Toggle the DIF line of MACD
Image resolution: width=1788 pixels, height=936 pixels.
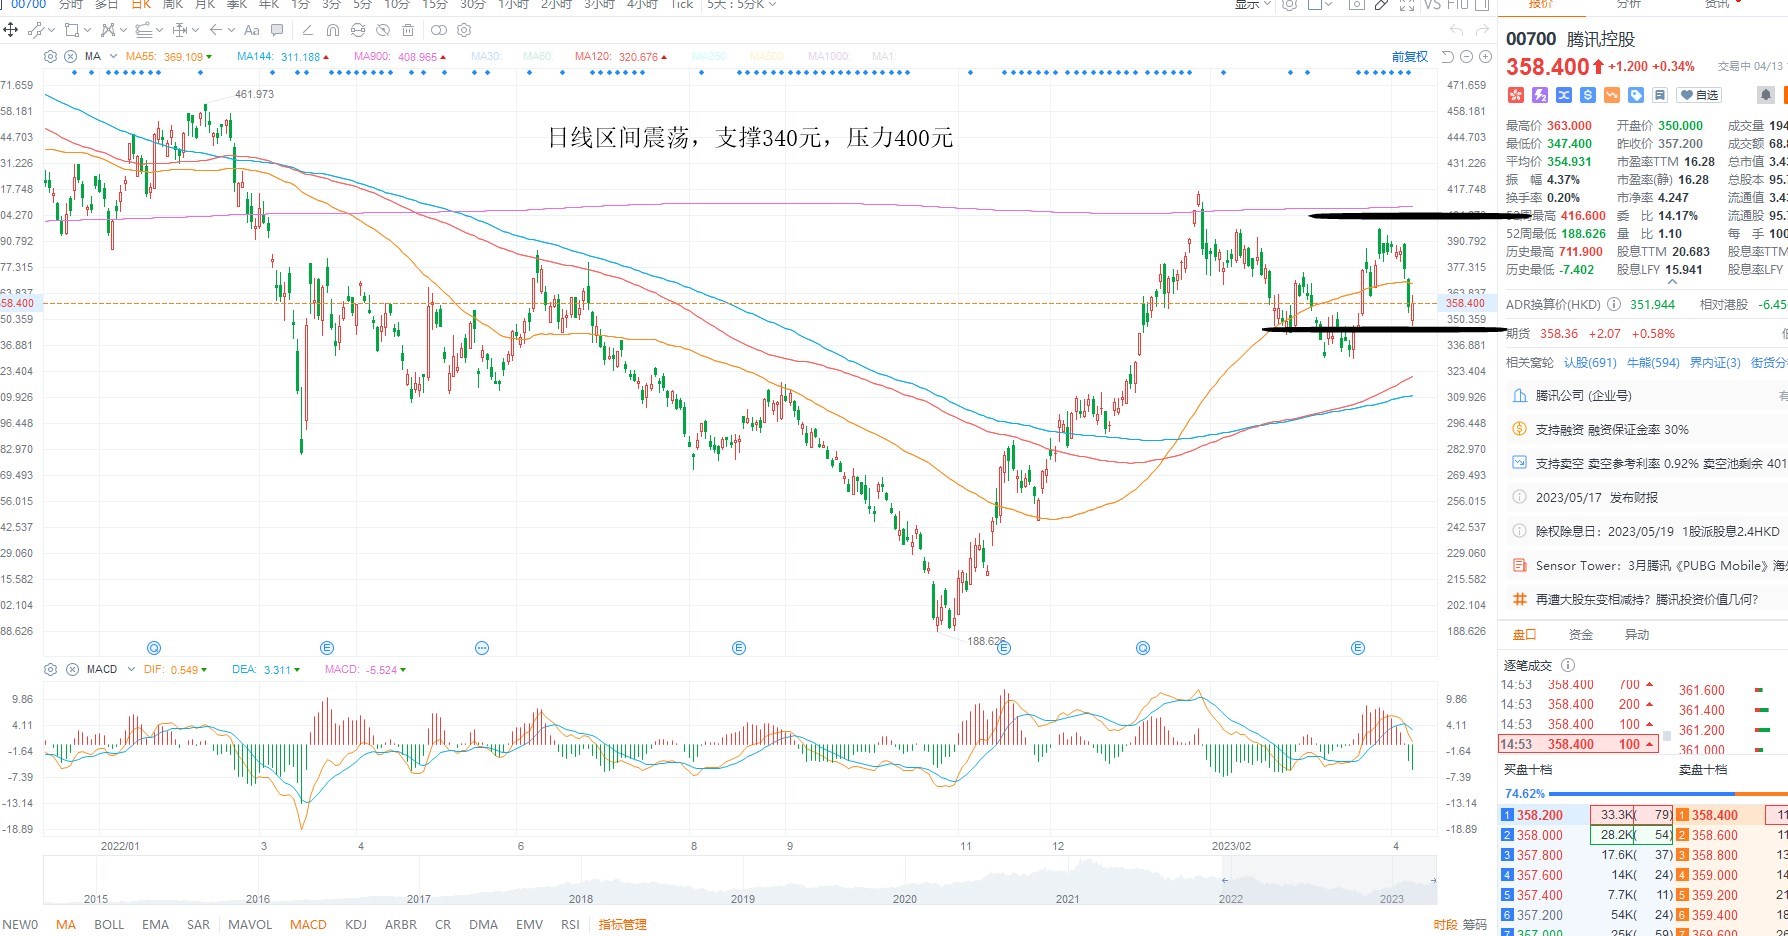click(x=175, y=670)
